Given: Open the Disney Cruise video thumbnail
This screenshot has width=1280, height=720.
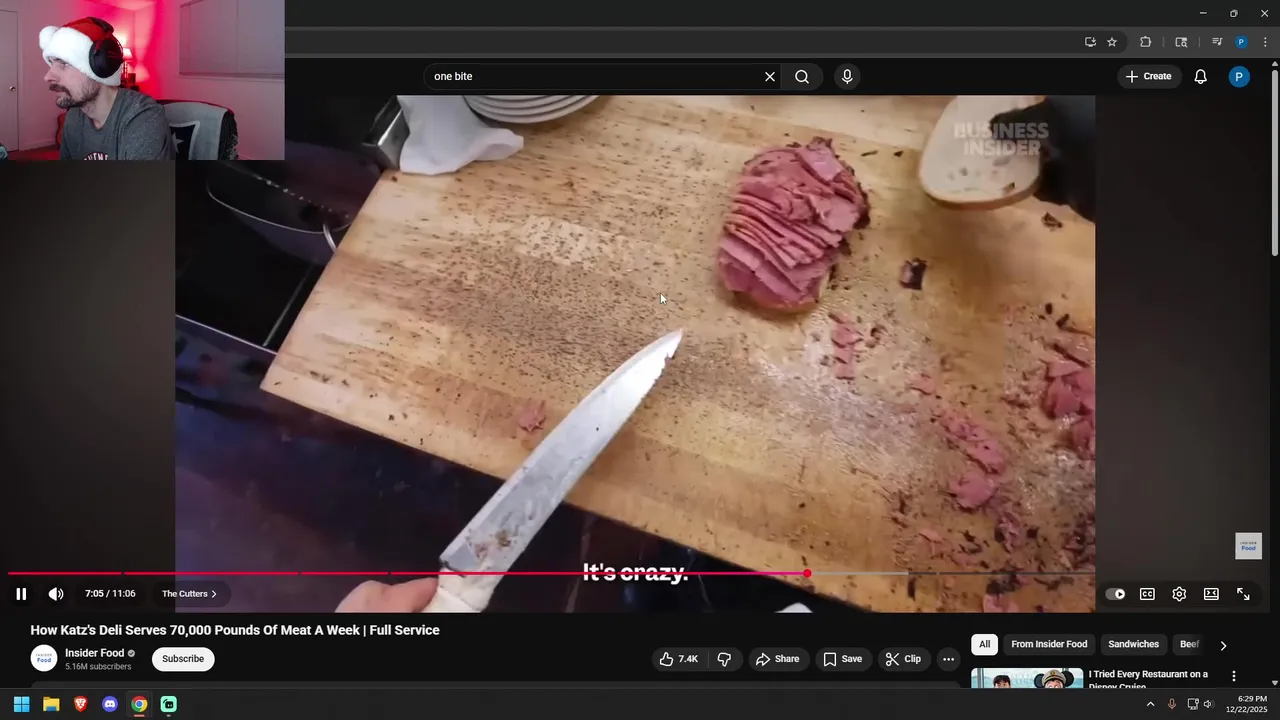Looking at the screenshot, I should click(x=1027, y=678).
